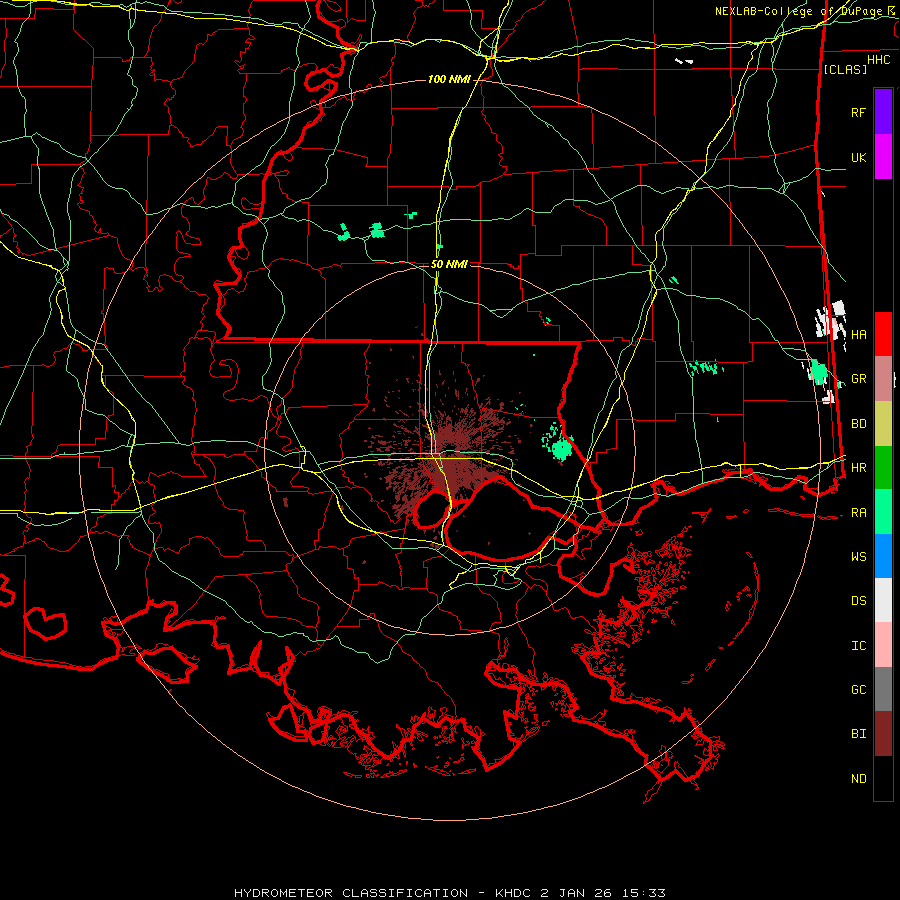Select the 'RA' legend label text
Image resolution: width=900 pixels, height=900 pixels.
[858, 513]
